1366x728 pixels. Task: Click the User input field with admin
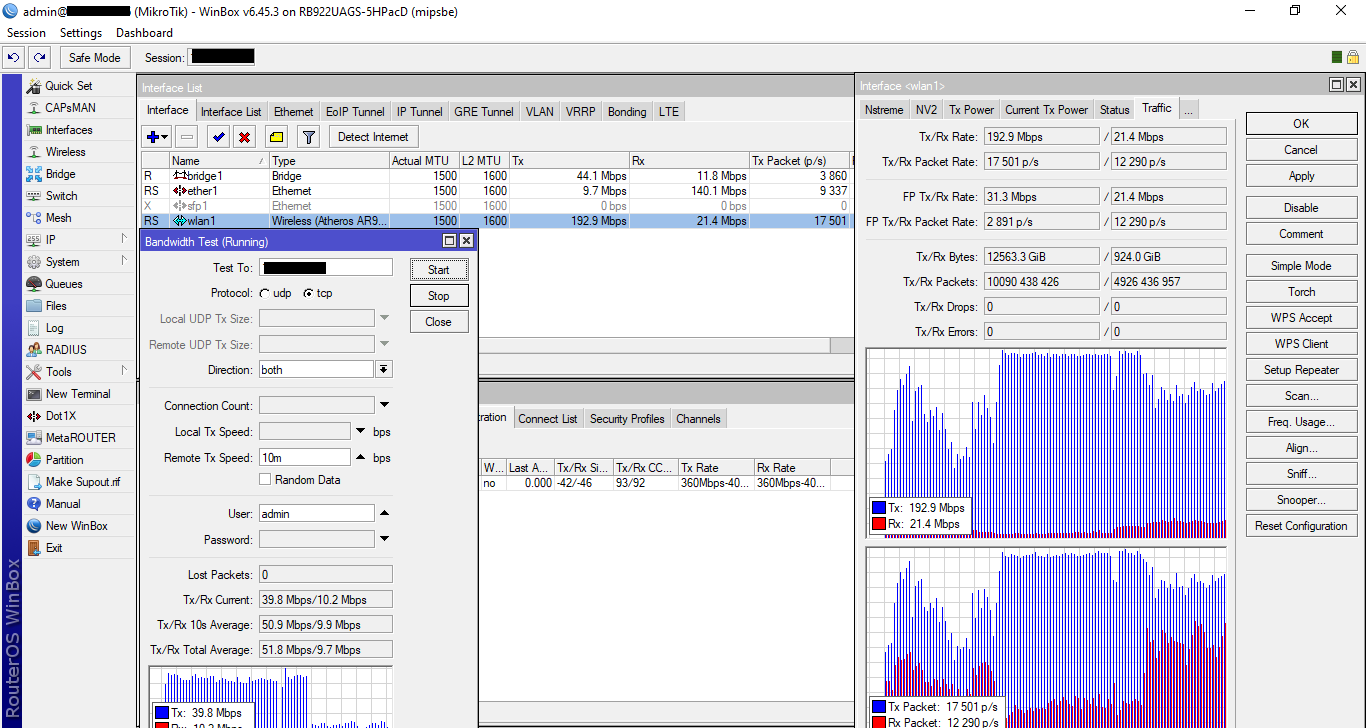316,514
